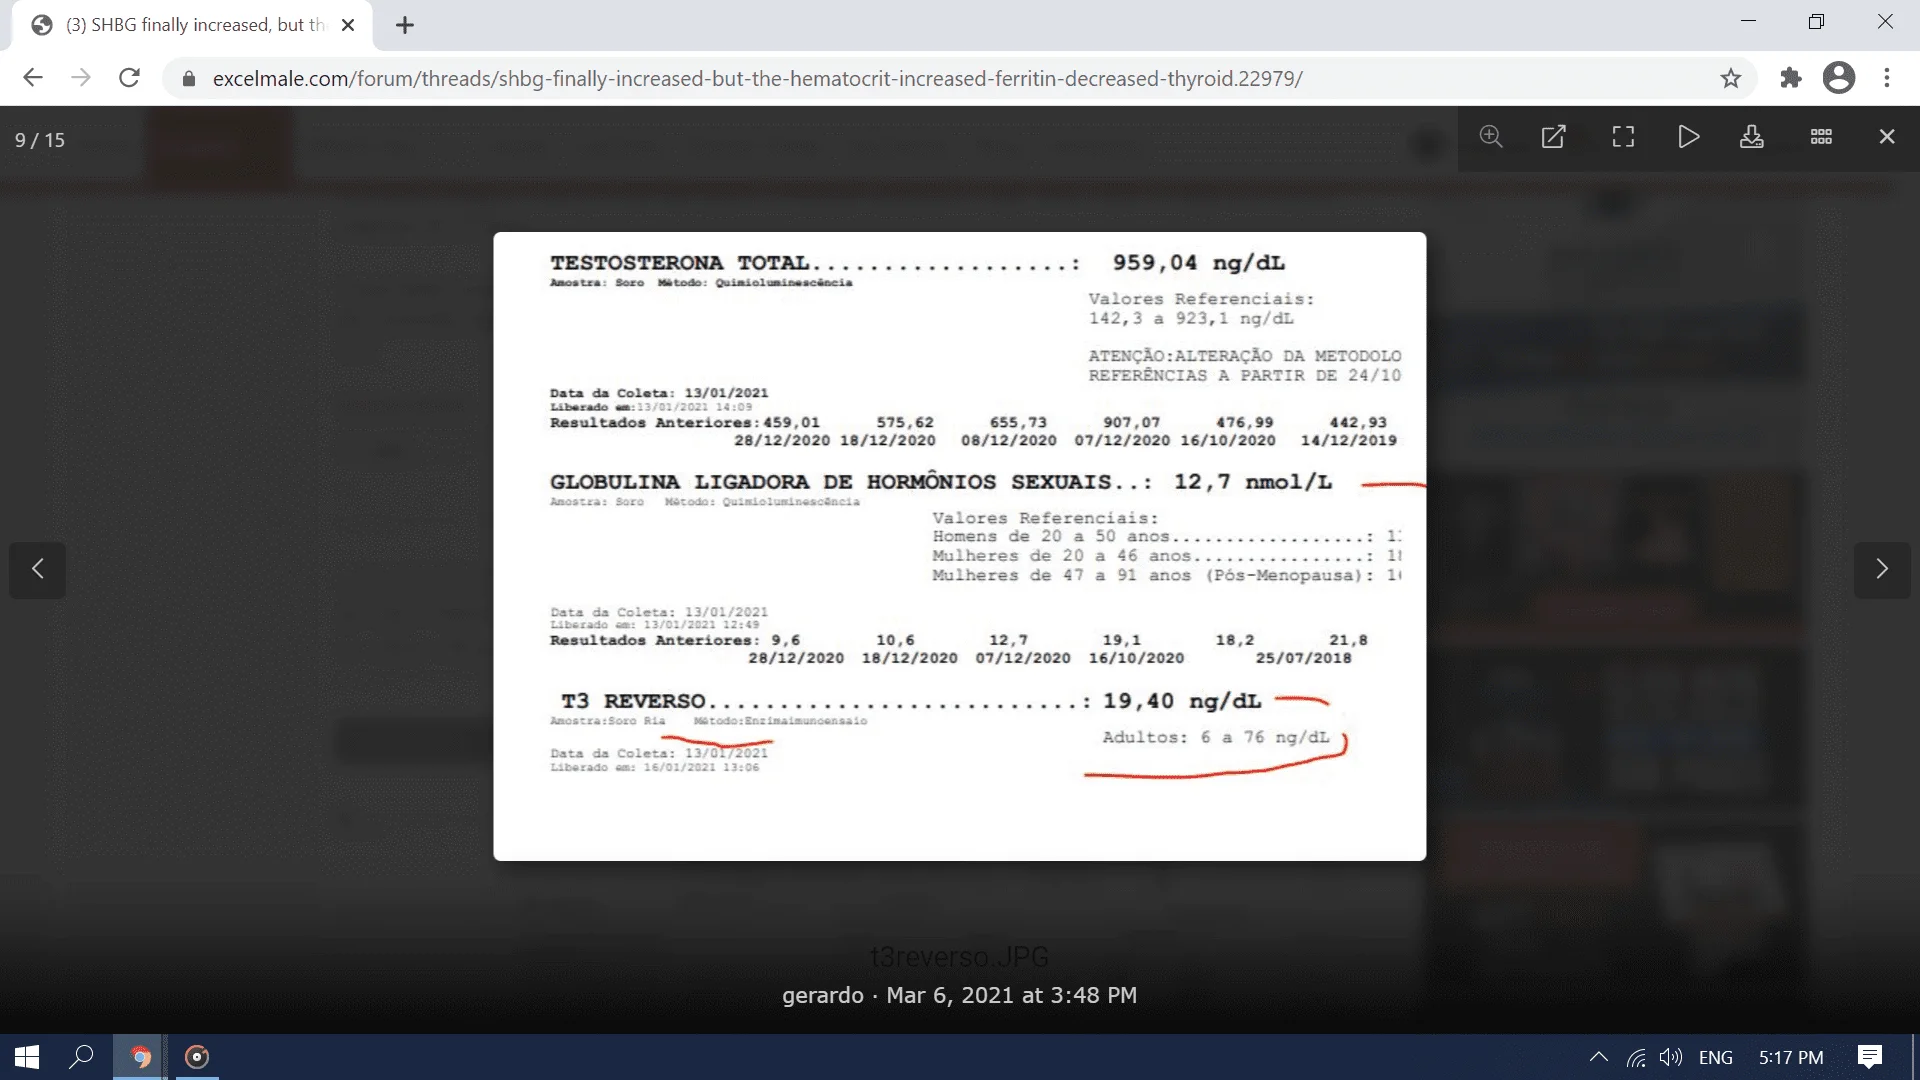Screen dimensions: 1920x1080
Task: Reload the page
Action: [129, 78]
